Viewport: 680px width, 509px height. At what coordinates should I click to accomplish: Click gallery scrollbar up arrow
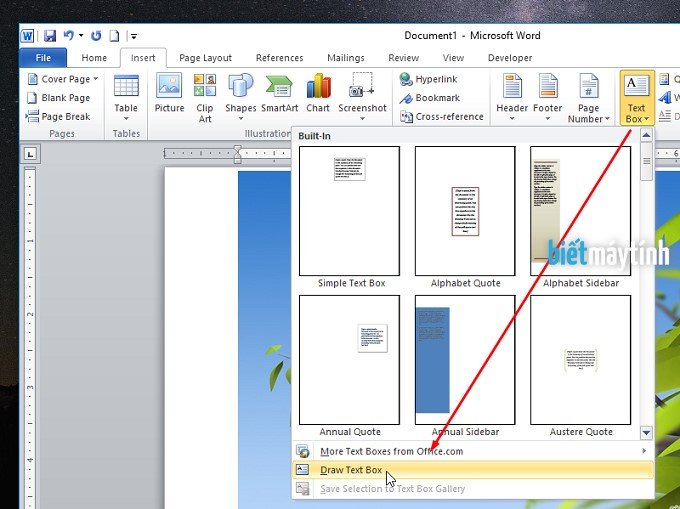tap(646, 135)
